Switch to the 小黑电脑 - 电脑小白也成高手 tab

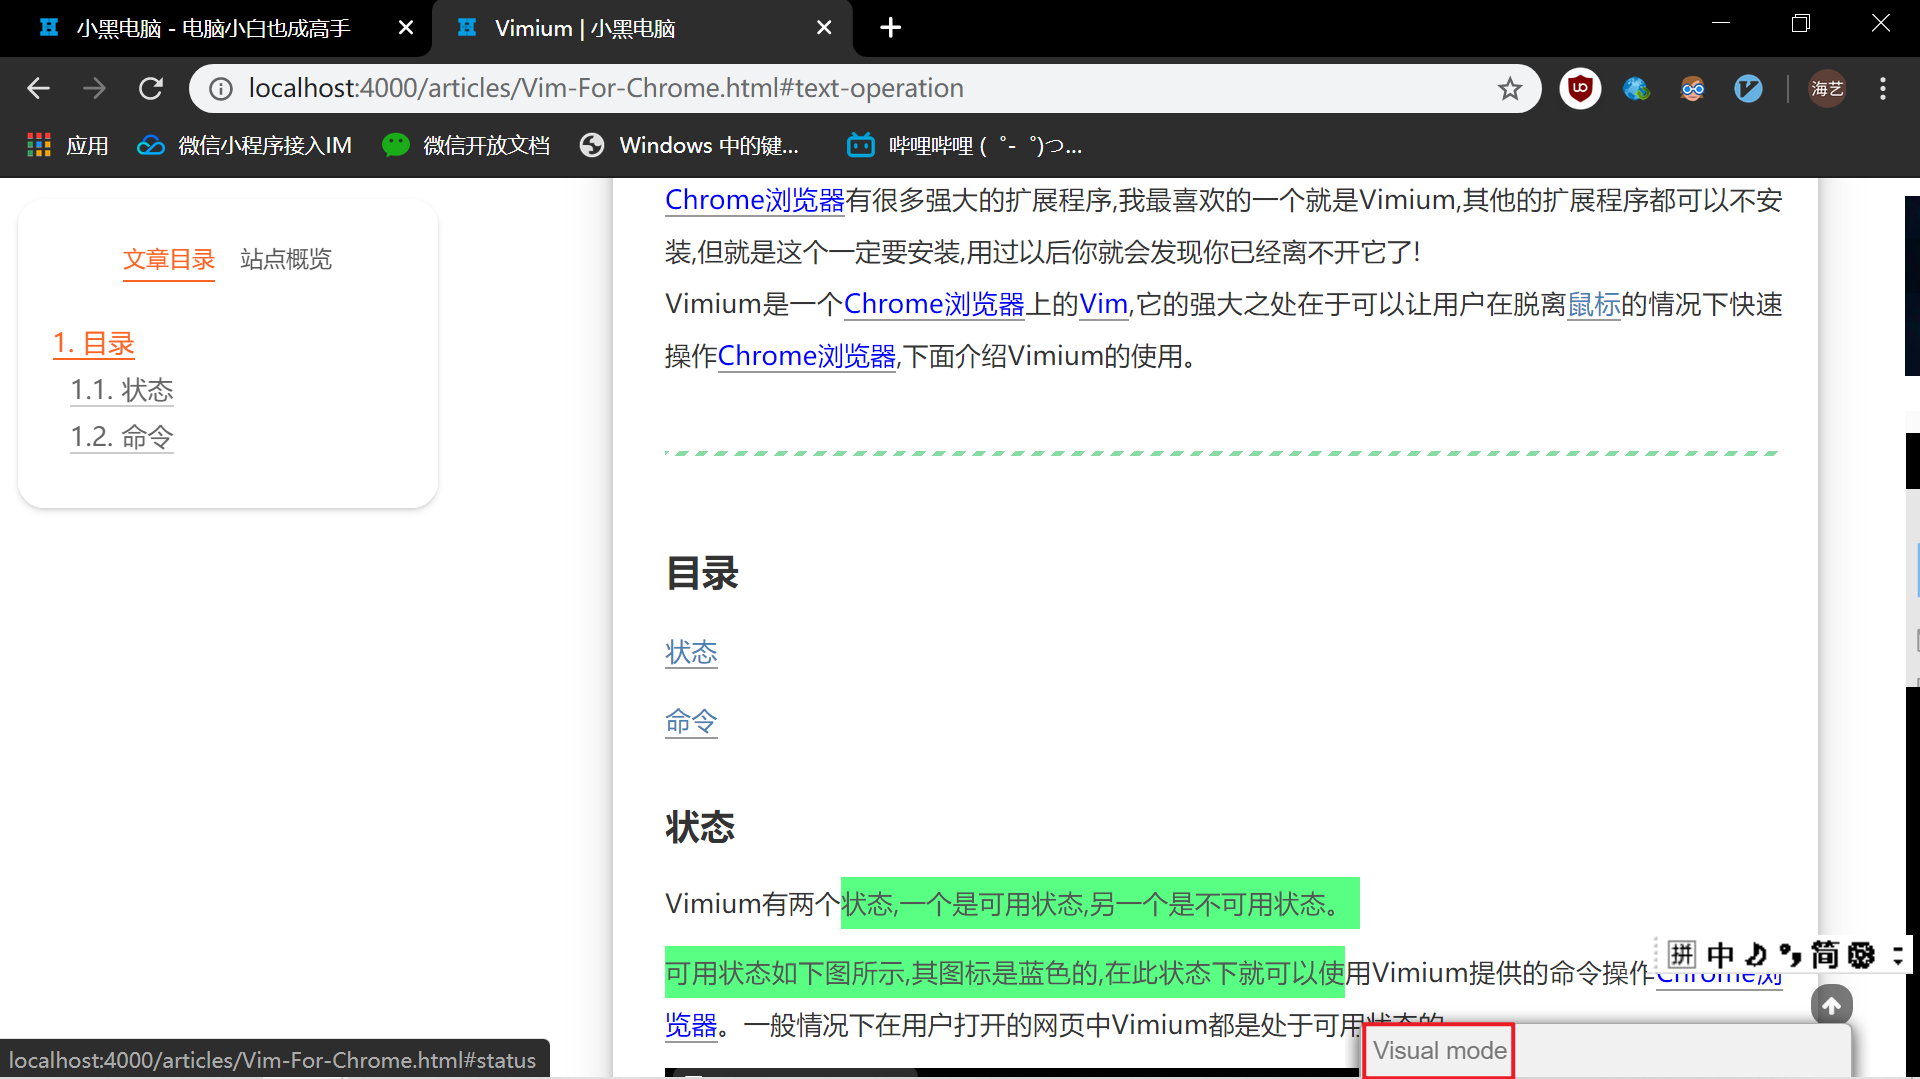[x=215, y=28]
